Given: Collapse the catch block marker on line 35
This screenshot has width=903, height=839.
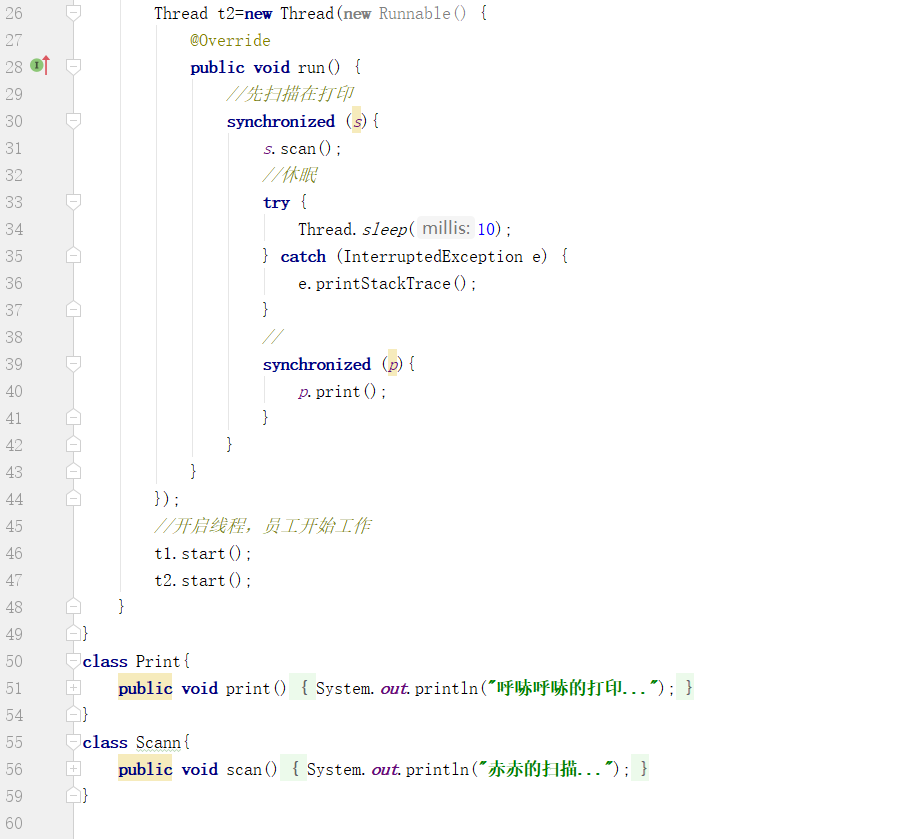Looking at the screenshot, I should click(73, 256).
